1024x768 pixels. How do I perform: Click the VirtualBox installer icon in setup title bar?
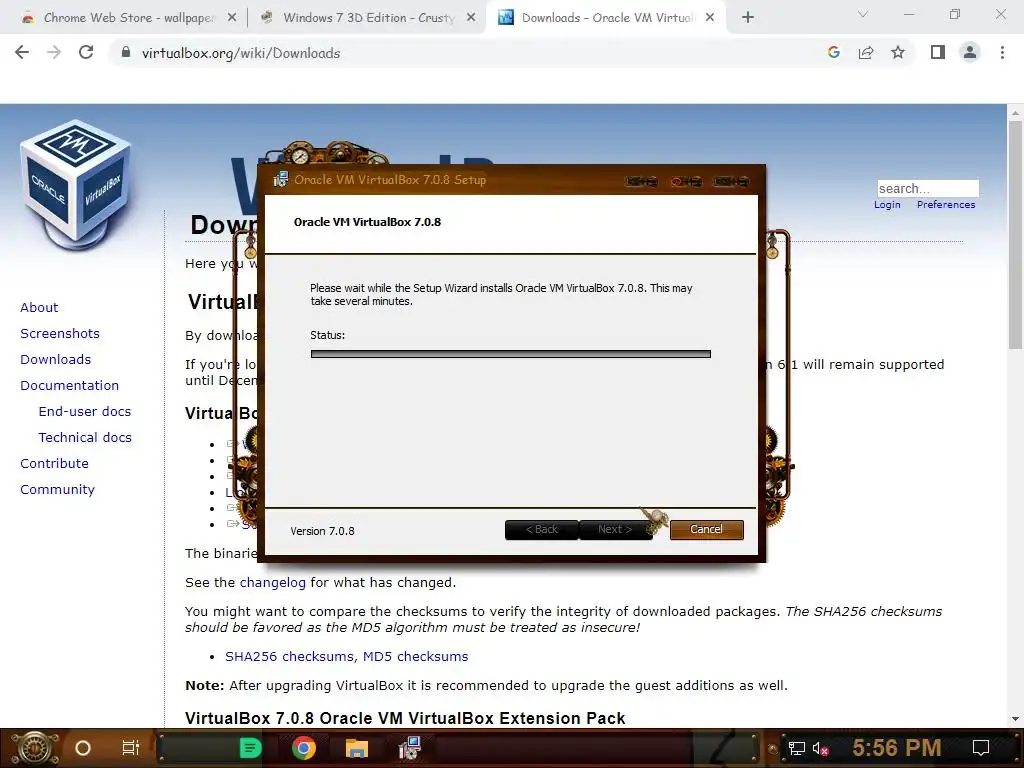[280, 180]
